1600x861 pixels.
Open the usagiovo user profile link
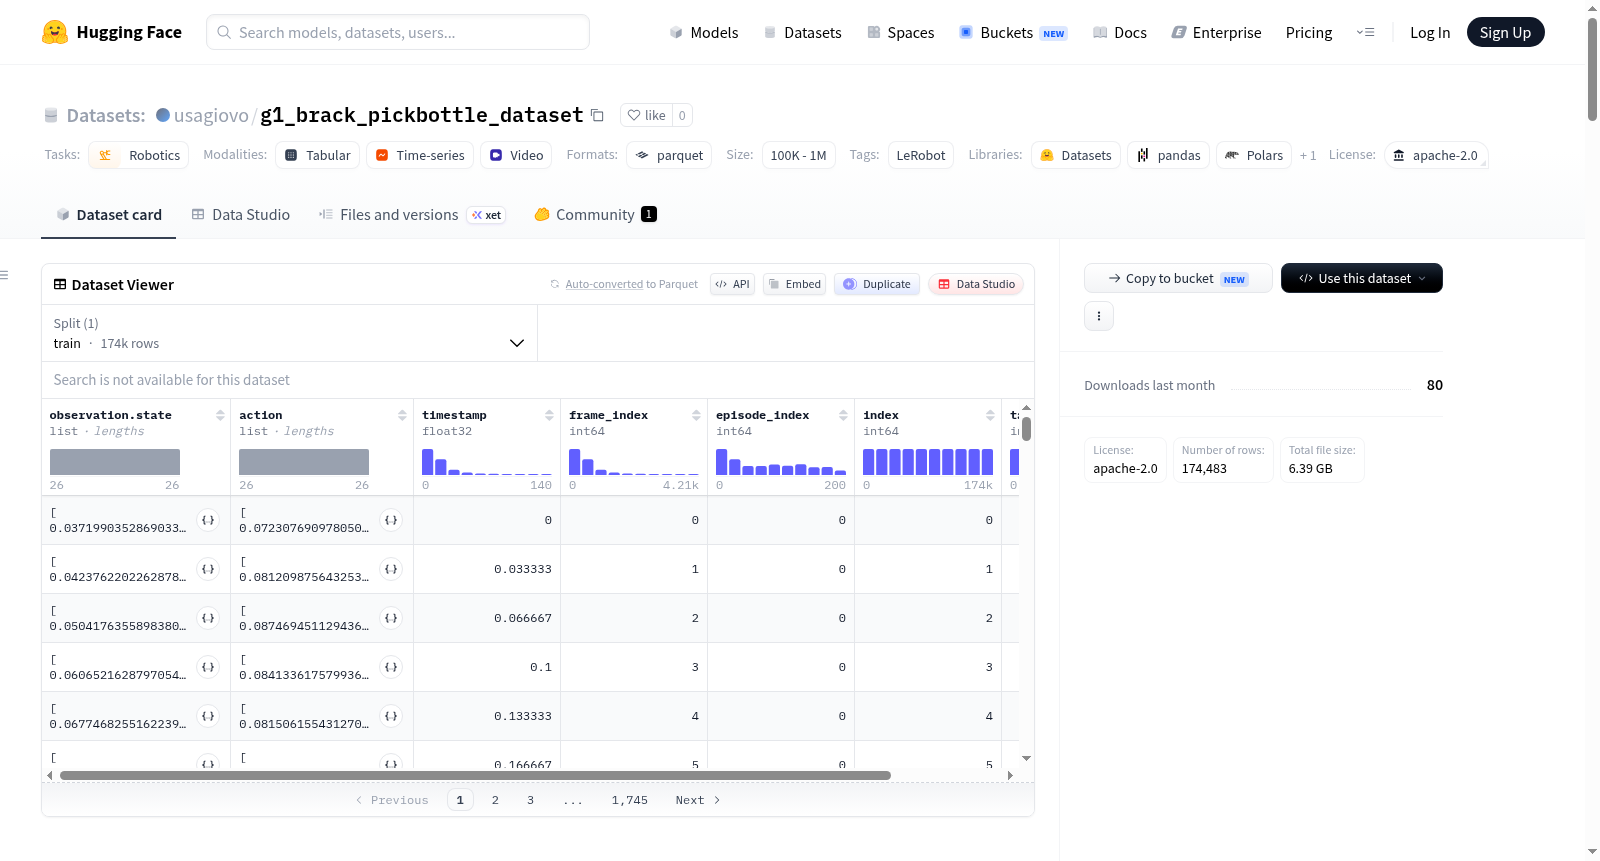[x=211, y=115]
